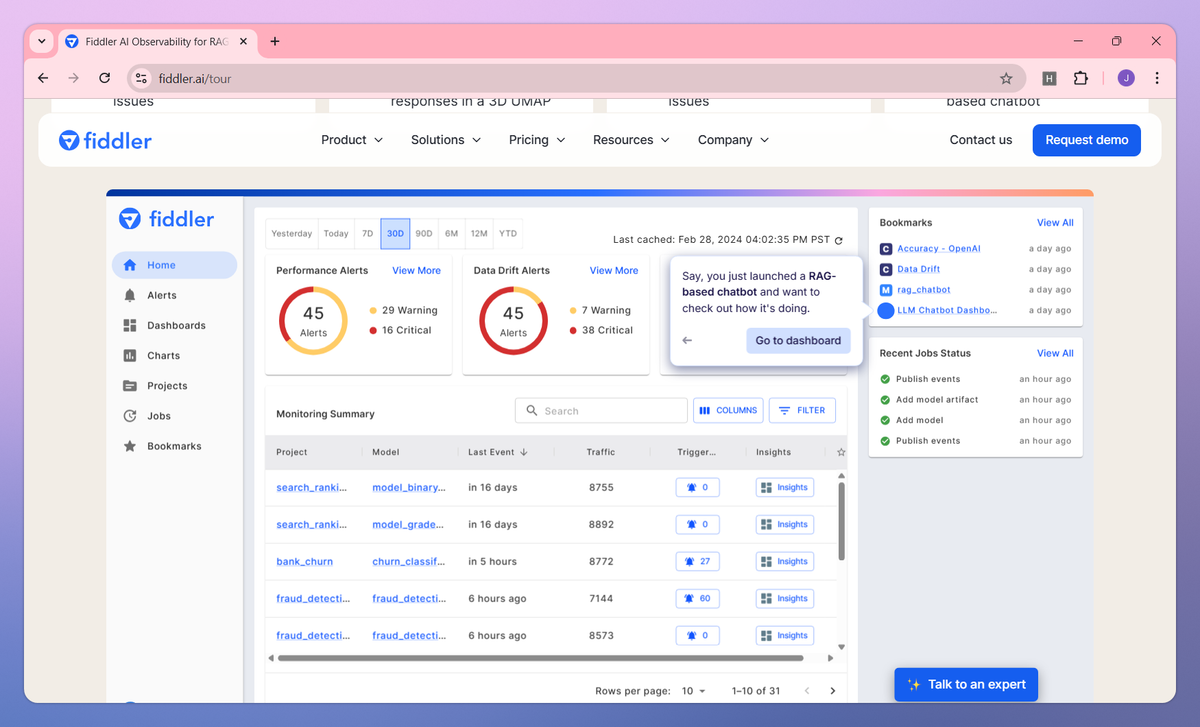Expand the Pricing menu
Viewport: 1200px width, 727px height.
pyautogui.click(x=537, y=140)
